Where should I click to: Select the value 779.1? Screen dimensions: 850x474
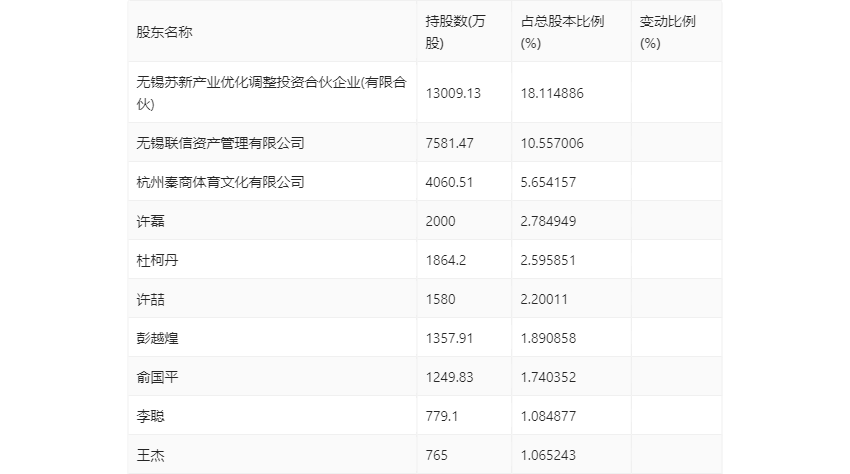point(442,417)
